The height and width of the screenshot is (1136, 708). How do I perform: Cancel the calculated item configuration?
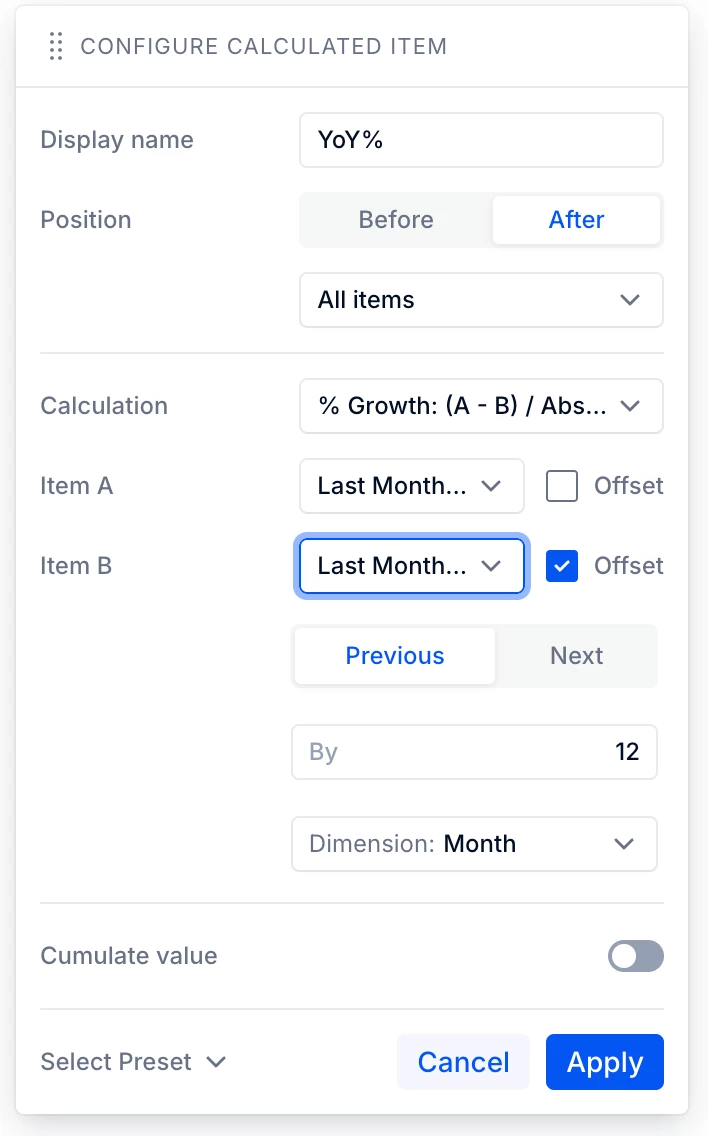click(463, 1062)
